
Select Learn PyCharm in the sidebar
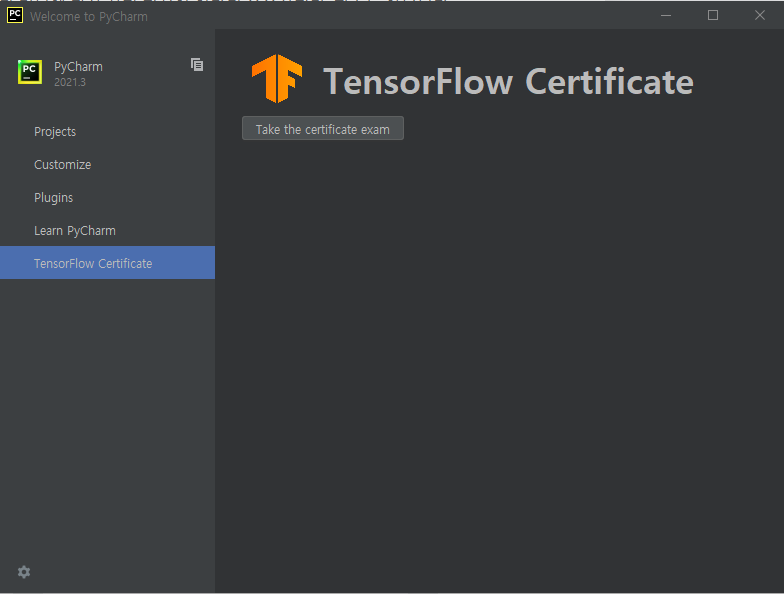click(x=108, y=230)
